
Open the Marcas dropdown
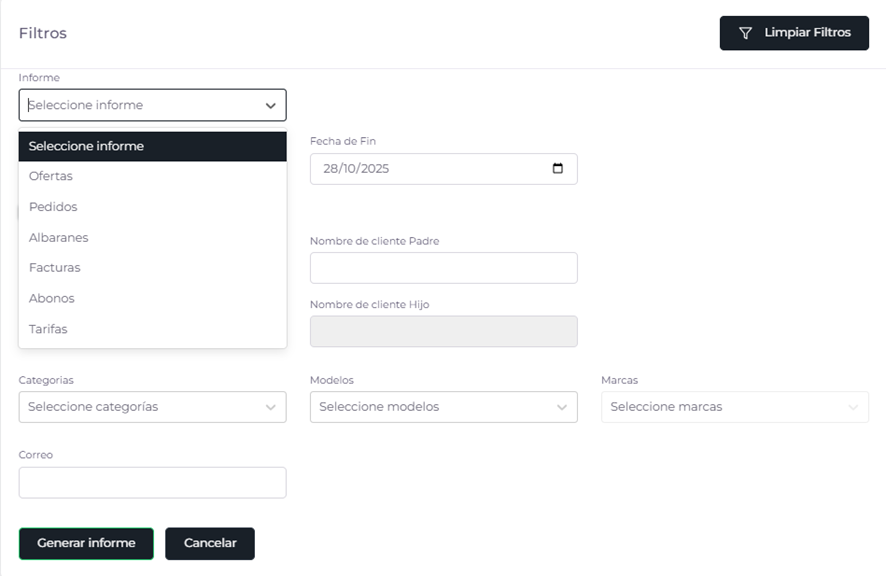tap(734, 407)
